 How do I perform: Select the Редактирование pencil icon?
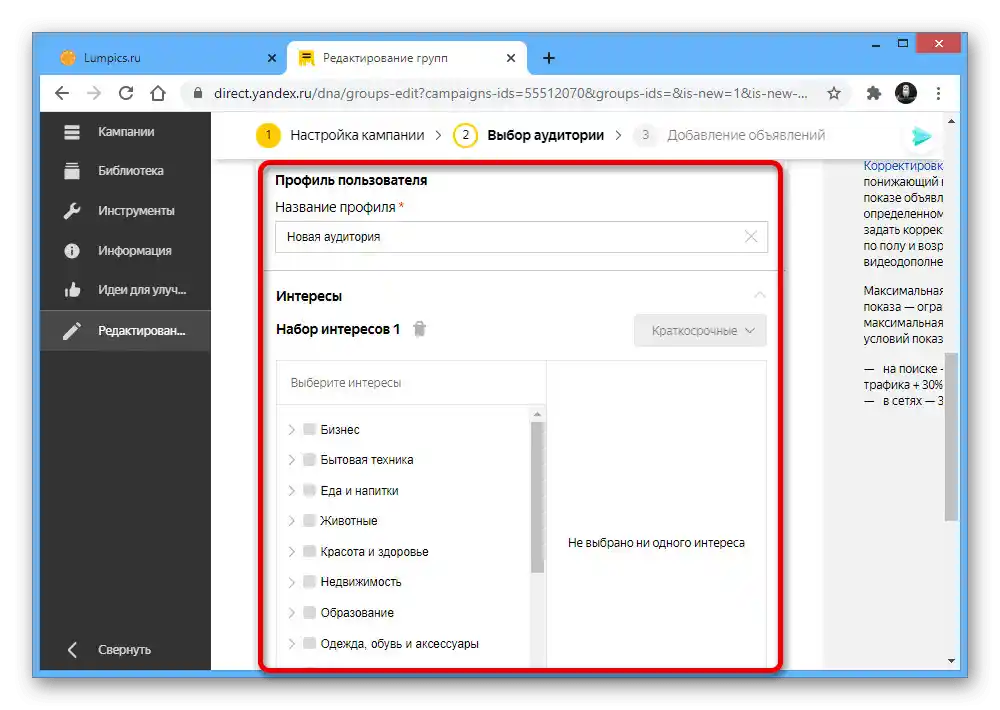(x=71, y=331)
